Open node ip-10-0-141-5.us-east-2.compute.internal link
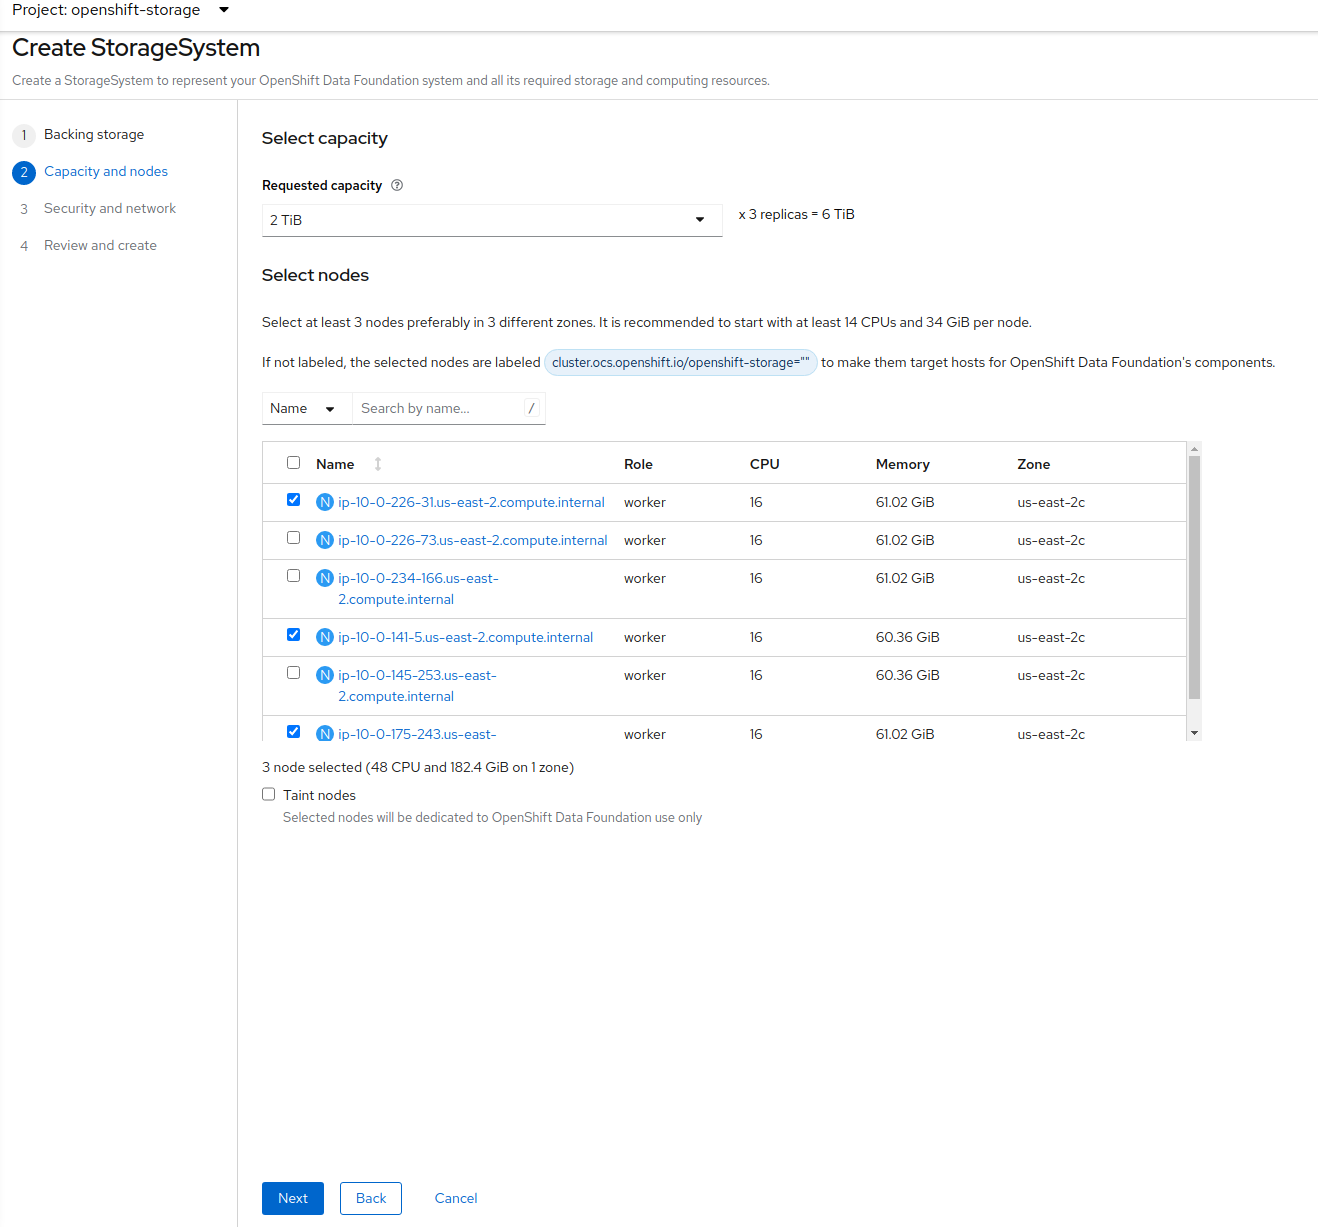This screenshot has height=1227, width=1318. pyautogui.click(x=465, y=637)
